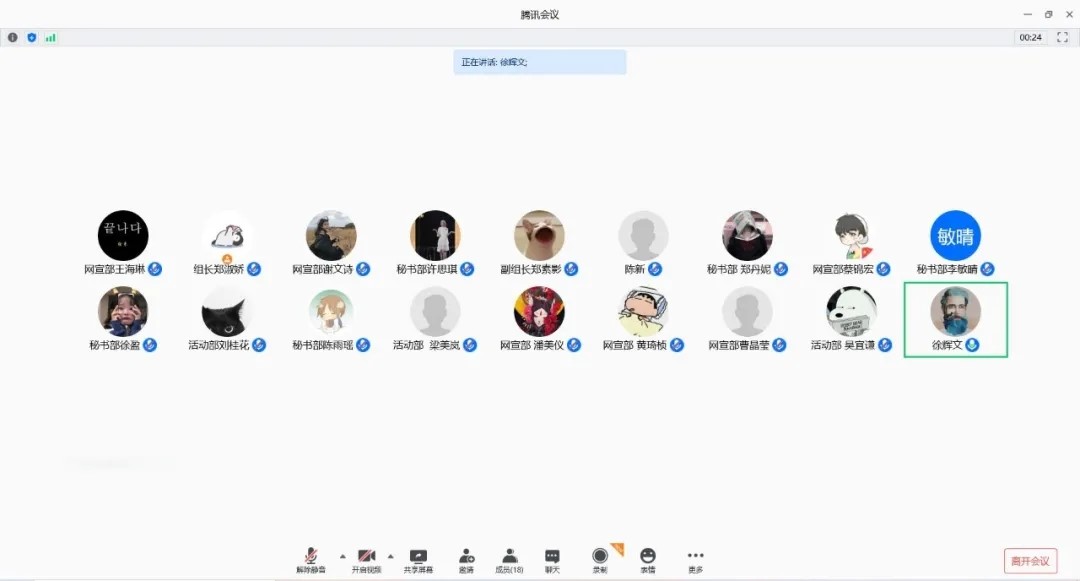This screenshot has width=1080, height=581.
Task: Expand video options arrow beside camera
Action: [x=390, y=555]
